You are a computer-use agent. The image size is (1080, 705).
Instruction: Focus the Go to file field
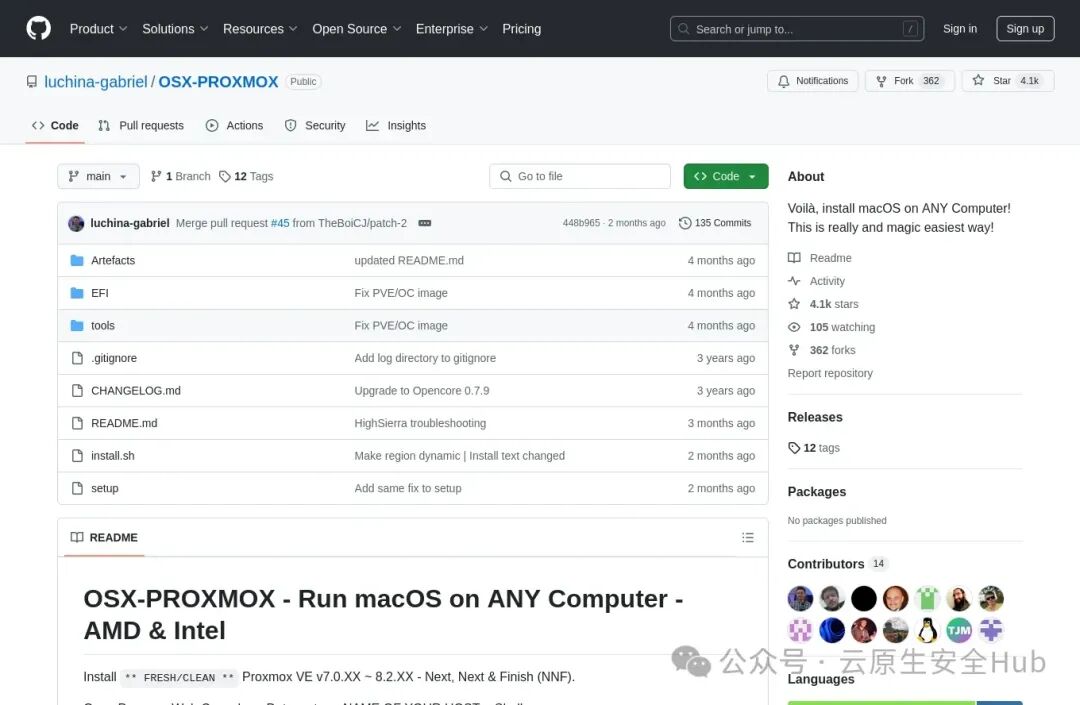[580, 176]
